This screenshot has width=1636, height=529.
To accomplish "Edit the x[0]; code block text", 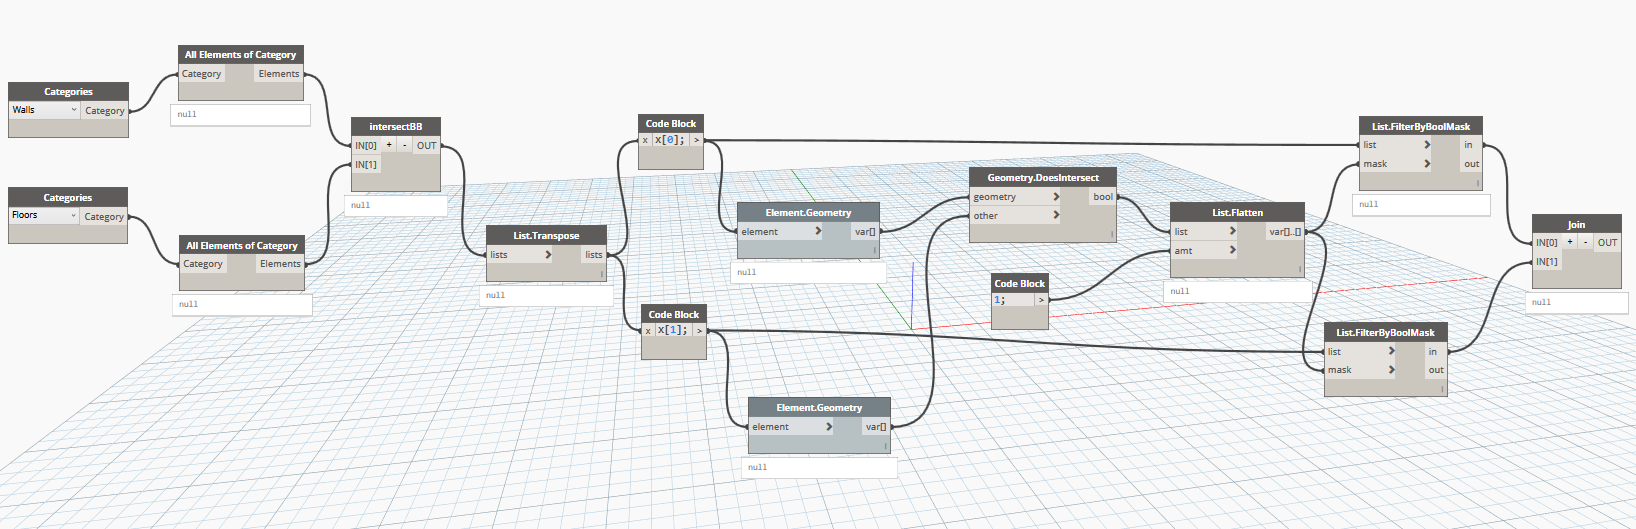I will 670,140.
